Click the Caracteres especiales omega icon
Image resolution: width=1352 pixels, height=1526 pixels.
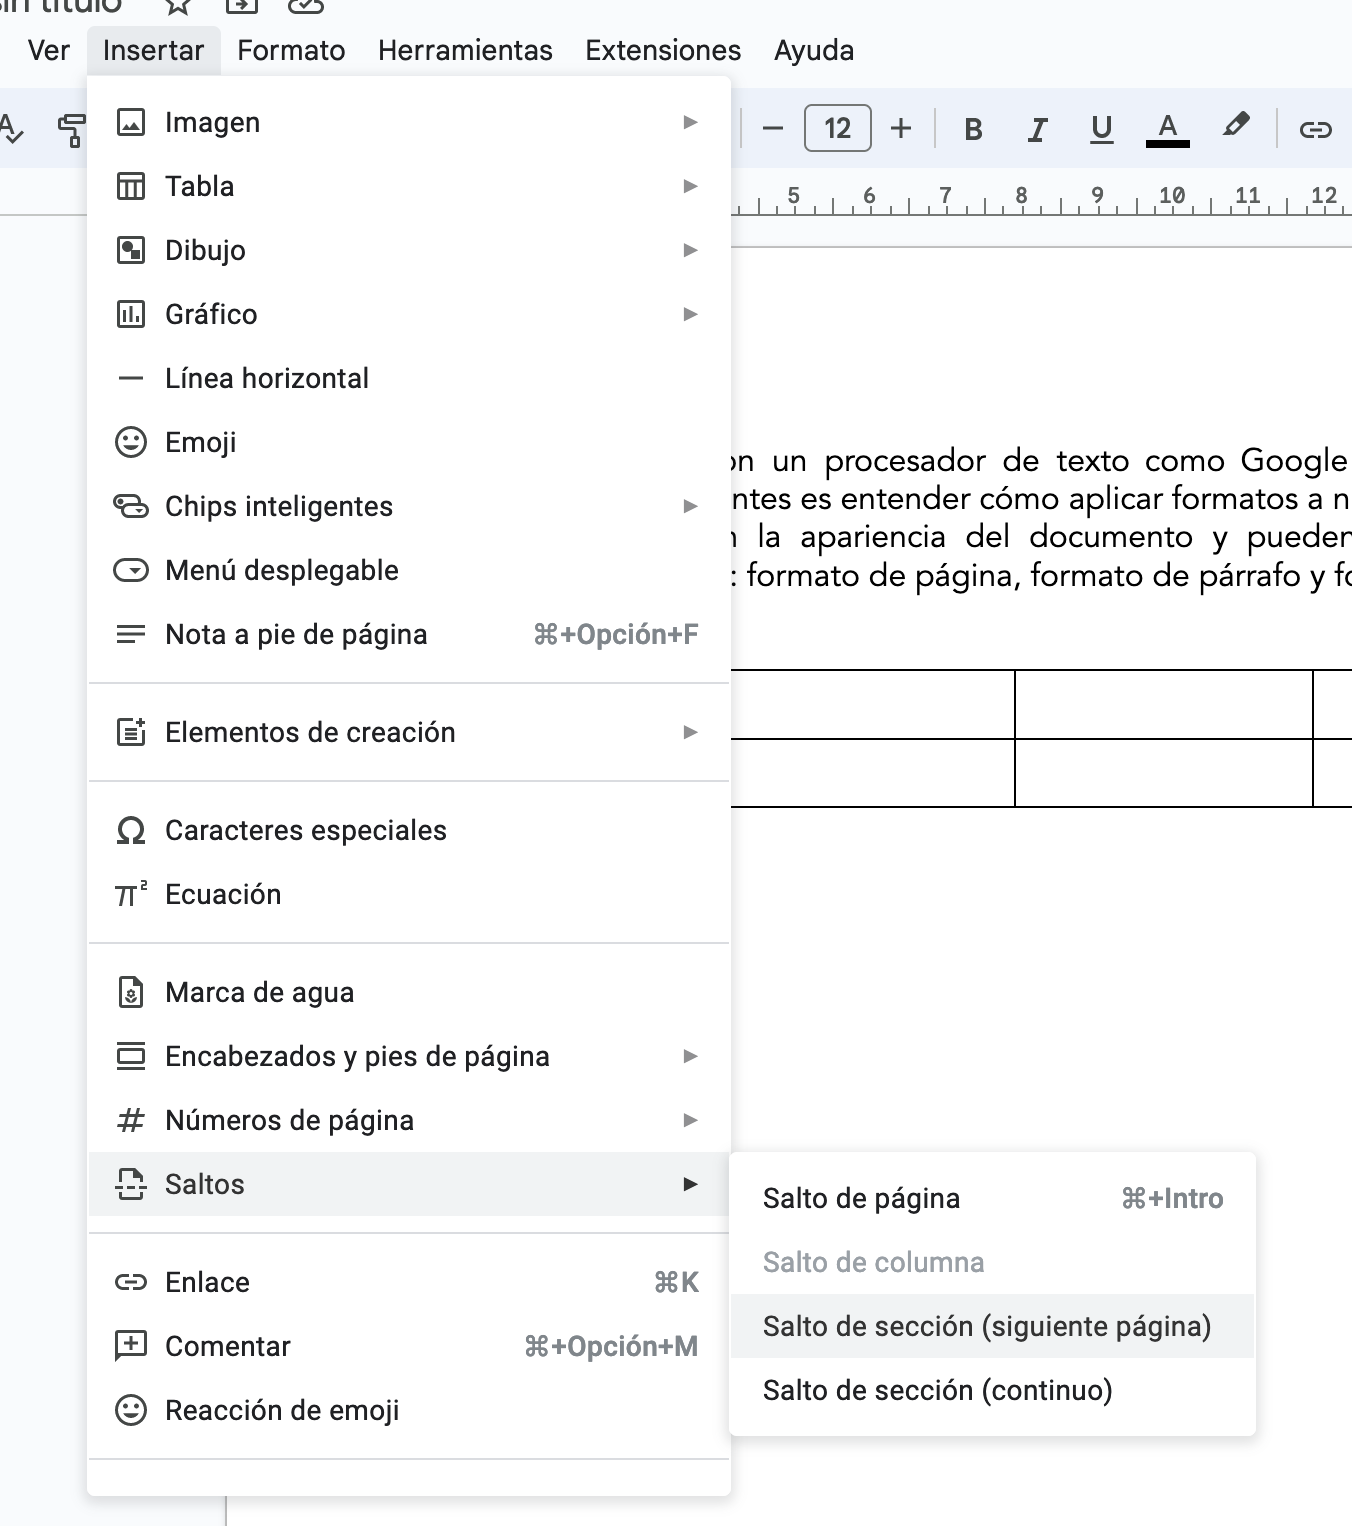coord(131,830)
